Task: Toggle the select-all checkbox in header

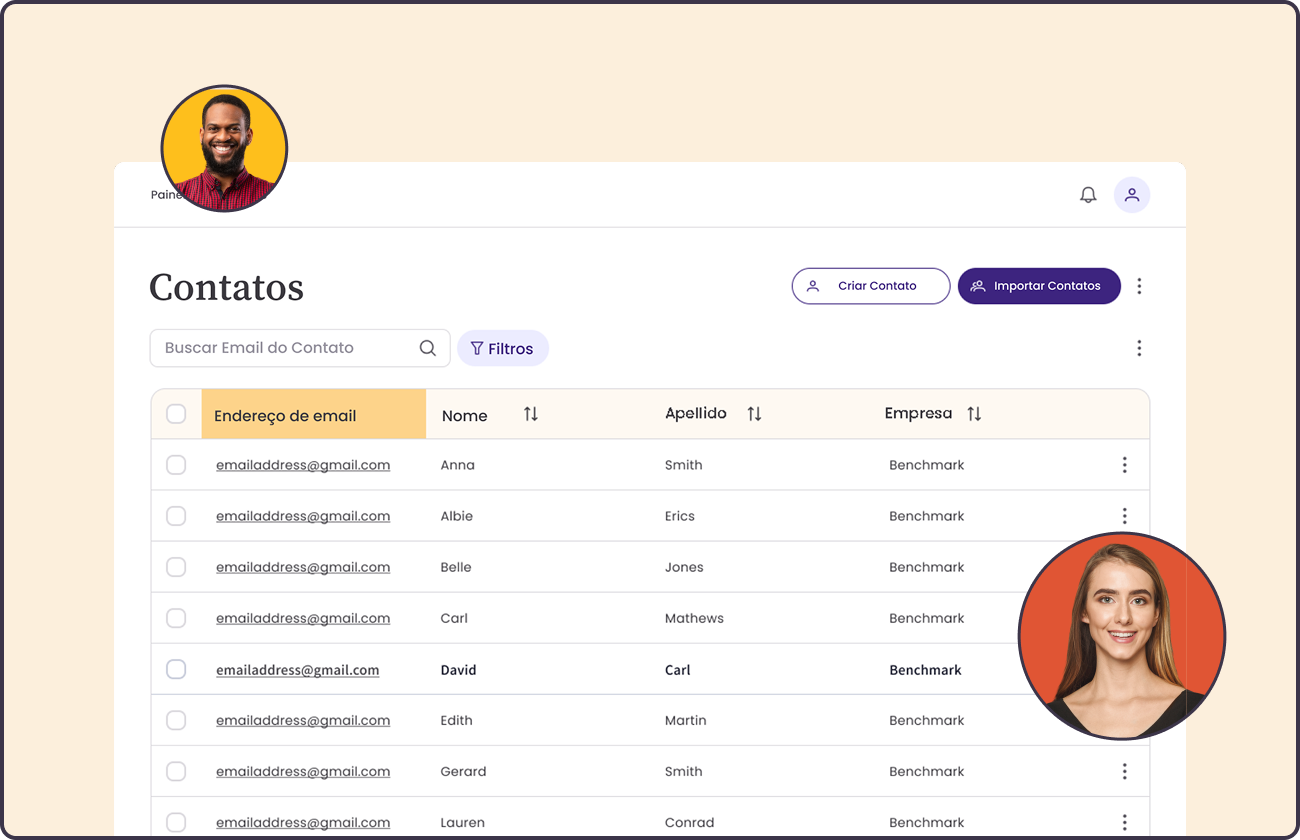Action: 176,414
